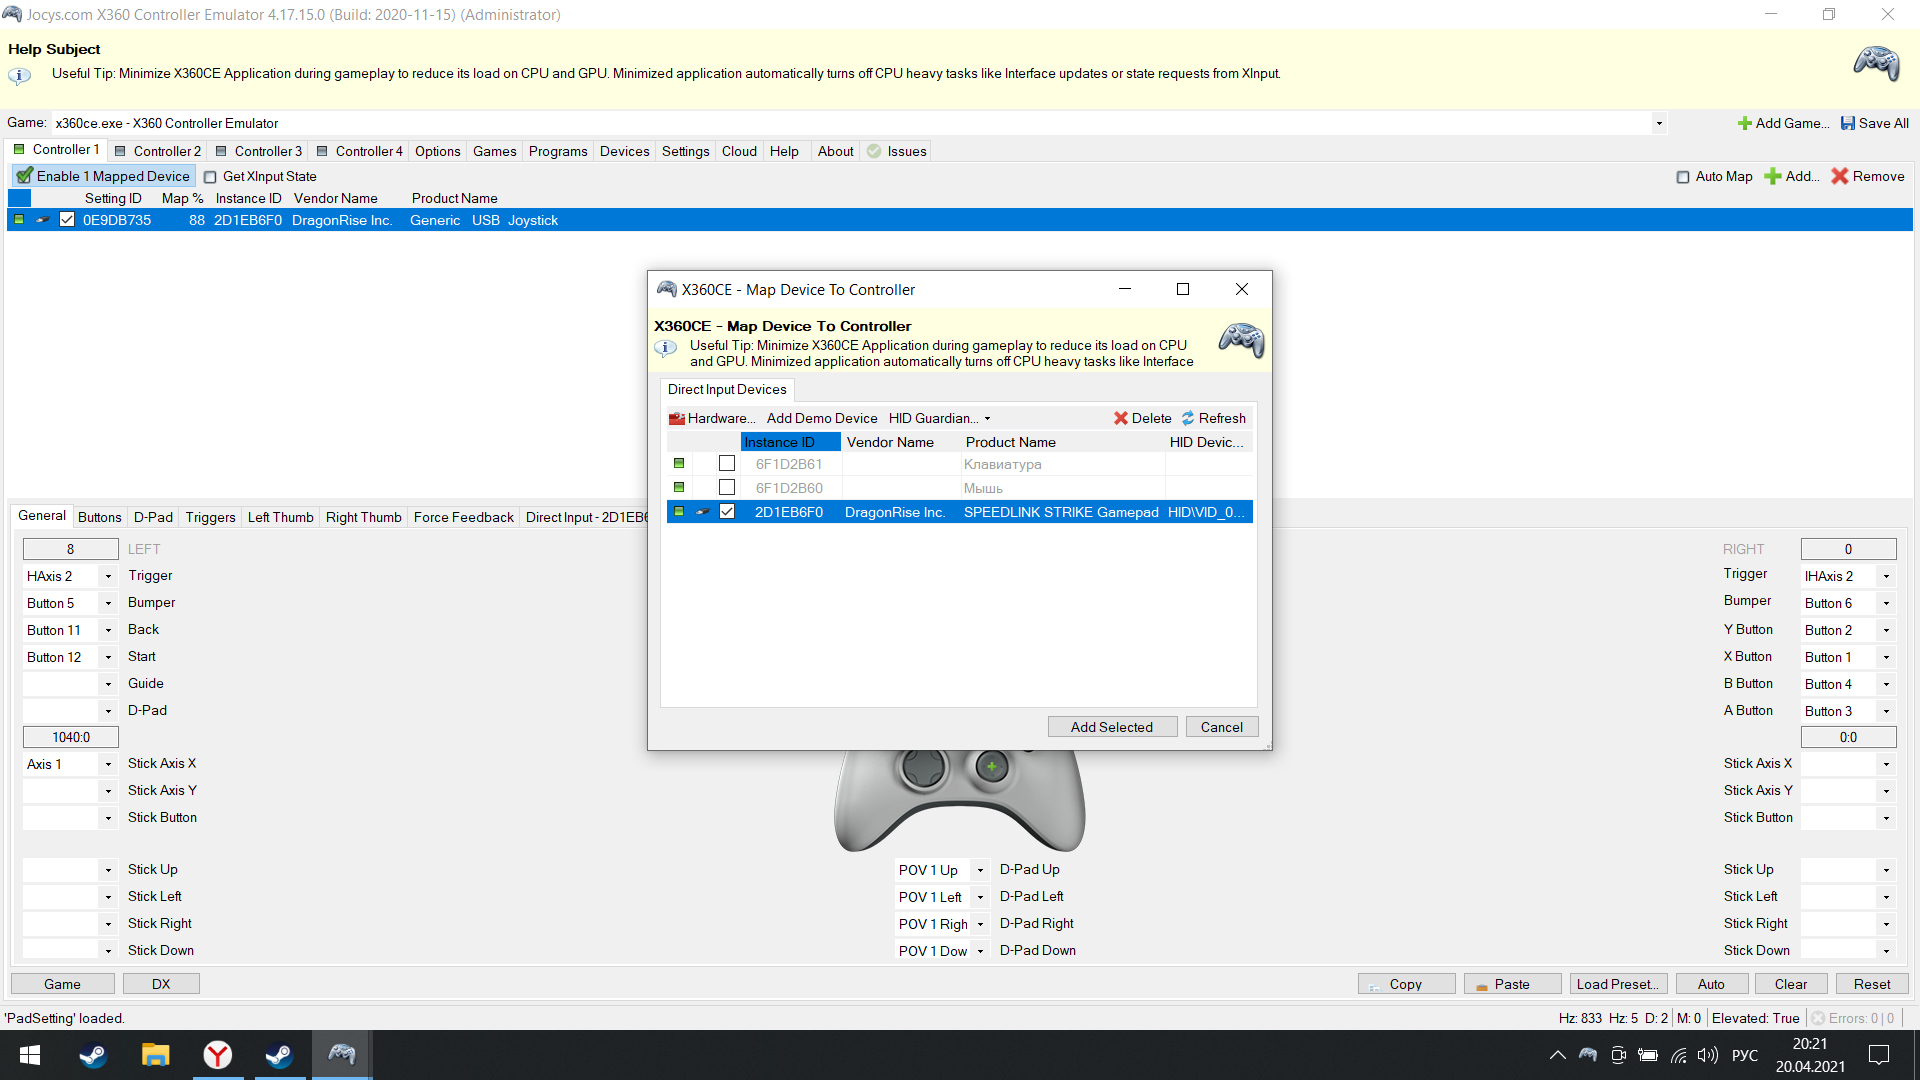Click the Delete cross icon in the dialog
Image resolution: width=1920 pixels, height=1080 pixels.
tap(1121, 418)
